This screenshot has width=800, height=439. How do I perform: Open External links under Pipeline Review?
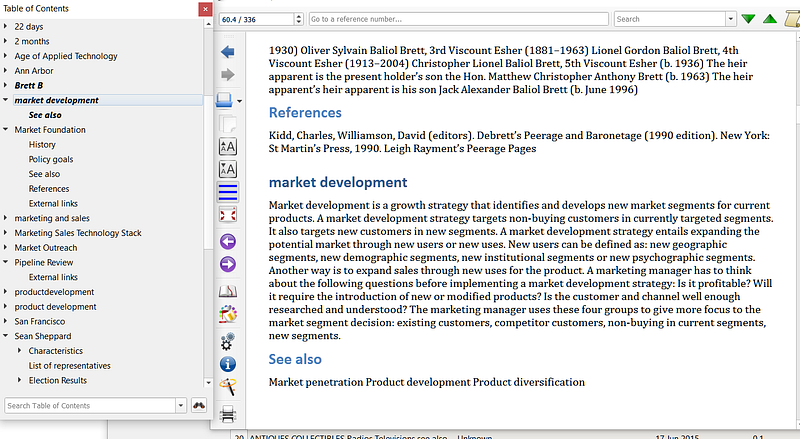53,277
